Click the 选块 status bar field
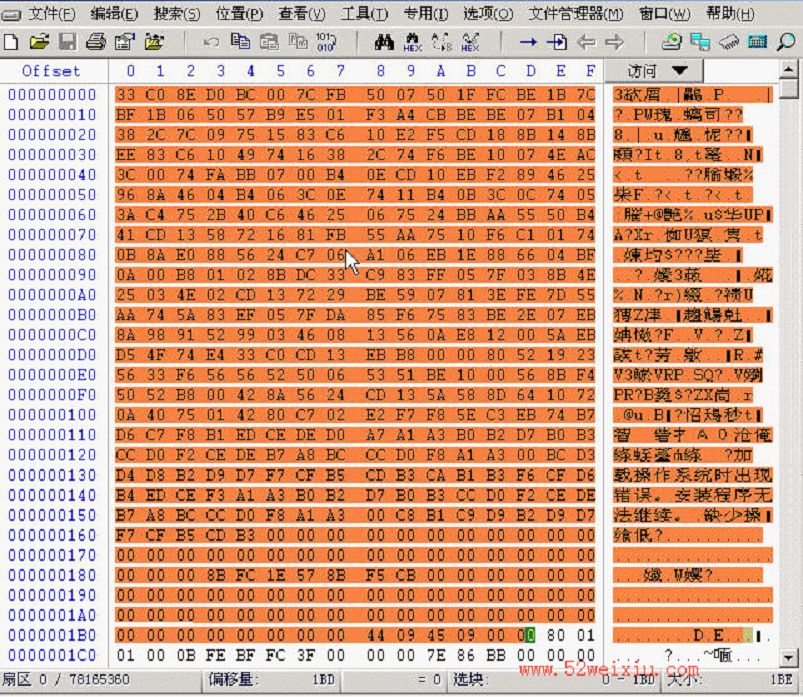The height and width of the screenshot is (697, 803). pyautogui.click(x=556, y=680)
